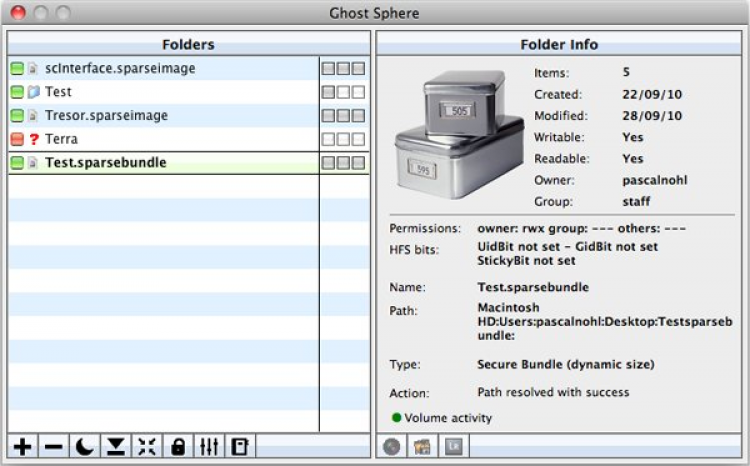Toggle third checkbox in Tresor.sparseimage row
This screenshot has height=466, width=750.
[358, 115]
